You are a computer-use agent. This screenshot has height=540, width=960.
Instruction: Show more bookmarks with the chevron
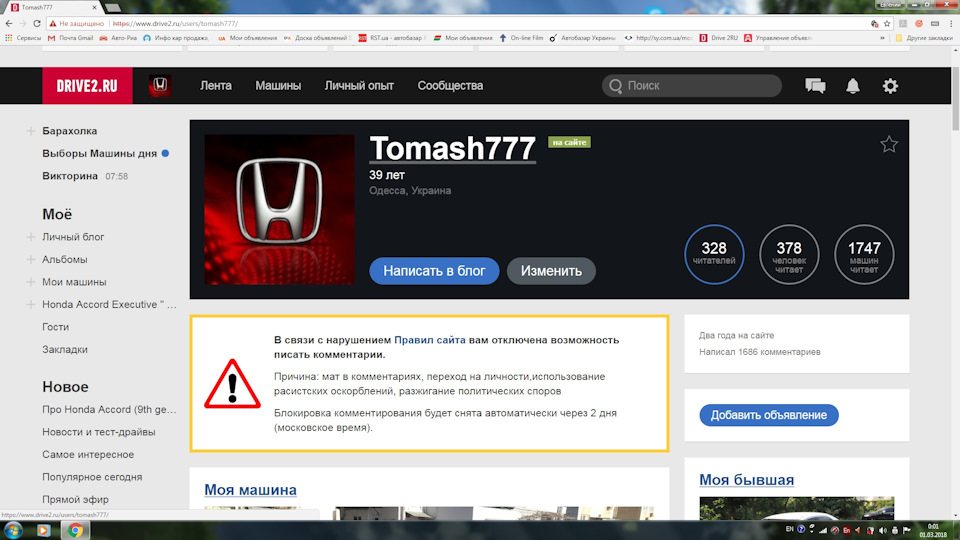pyautogui.click(x=882, y=38)
